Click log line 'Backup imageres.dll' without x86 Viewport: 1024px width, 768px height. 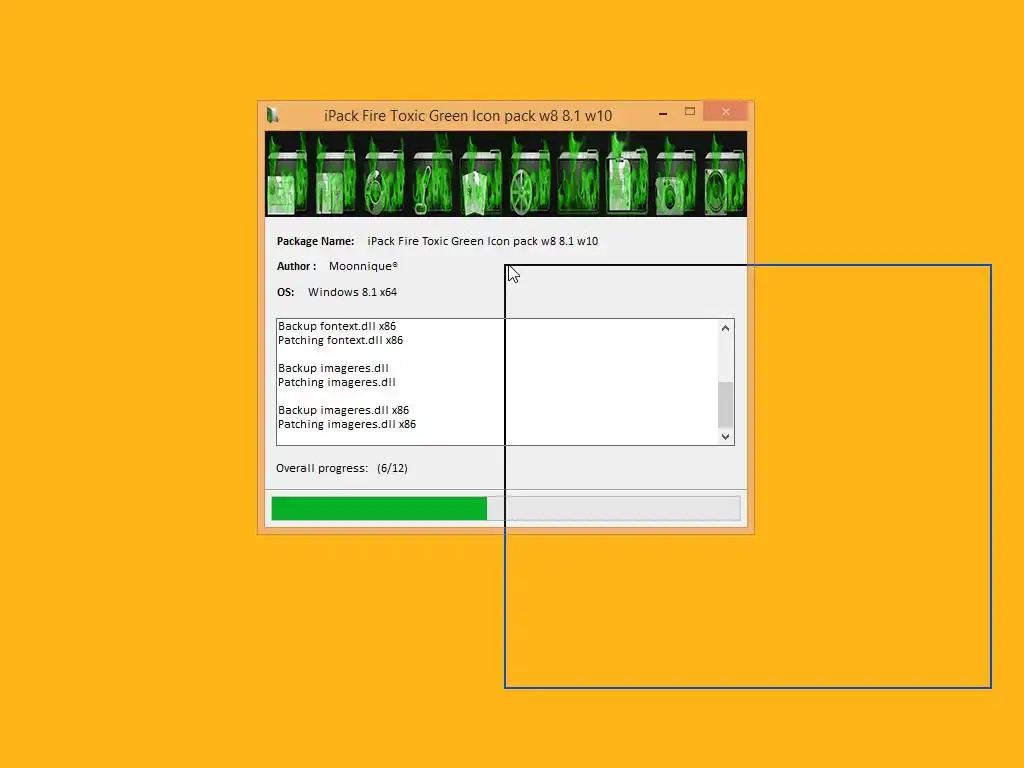[333, 368]
